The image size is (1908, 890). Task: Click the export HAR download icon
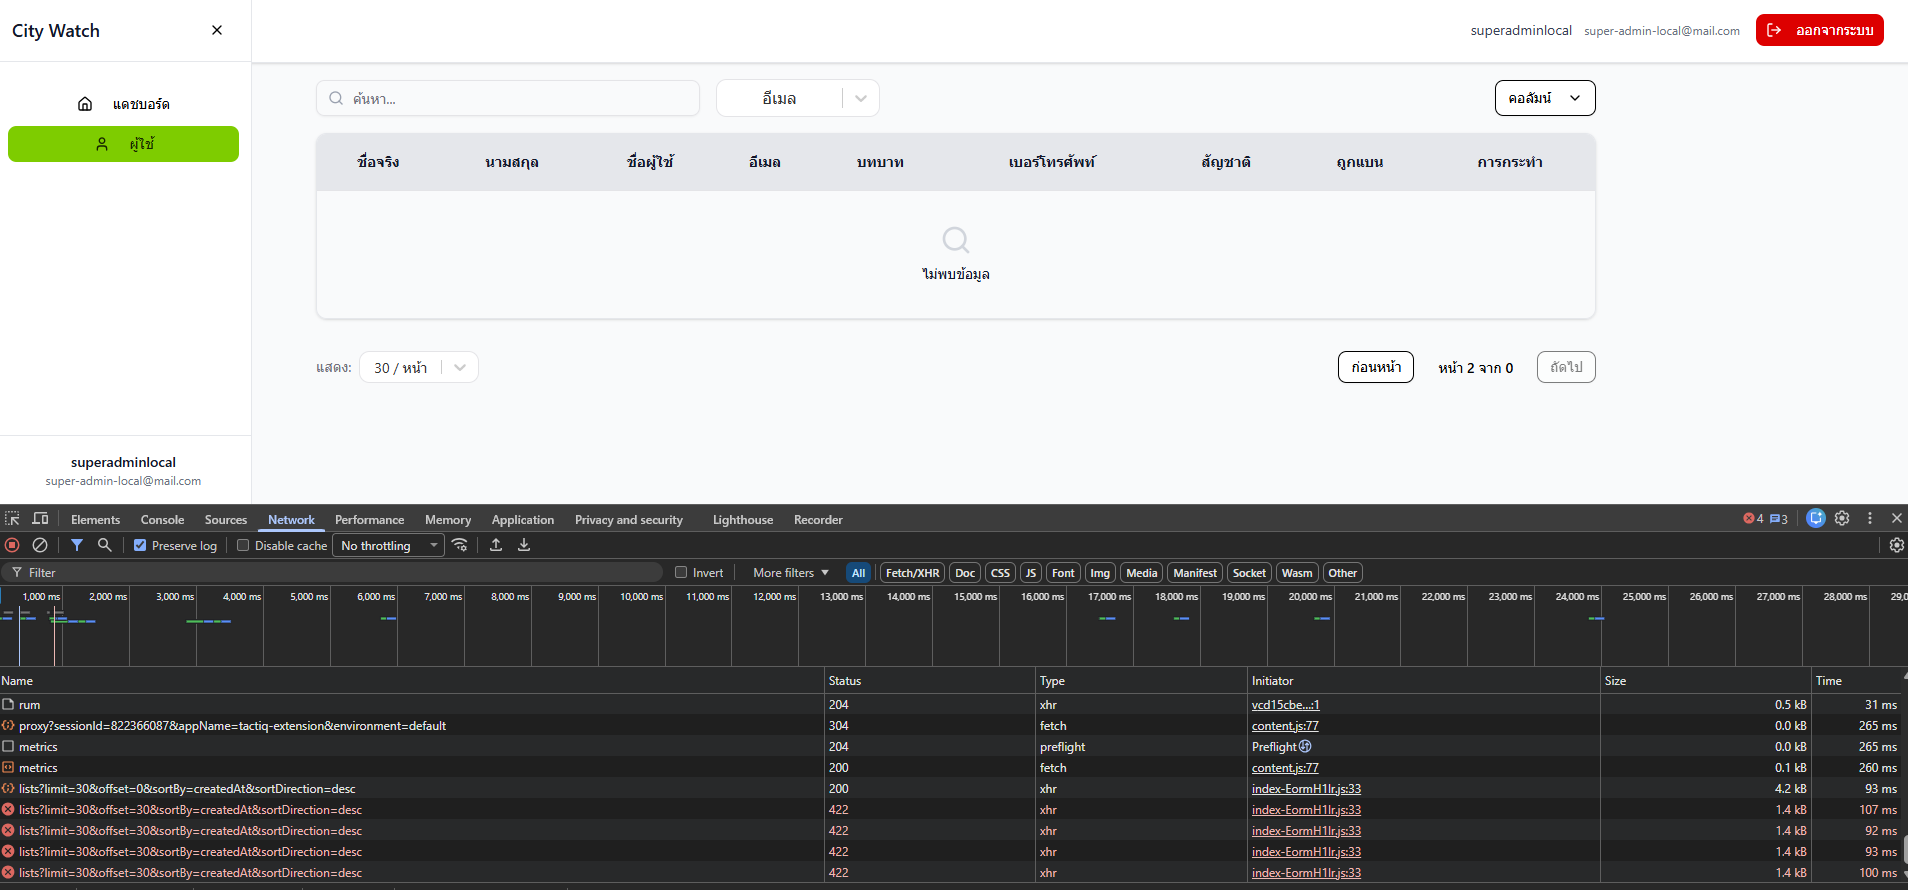tap(524, 545)
